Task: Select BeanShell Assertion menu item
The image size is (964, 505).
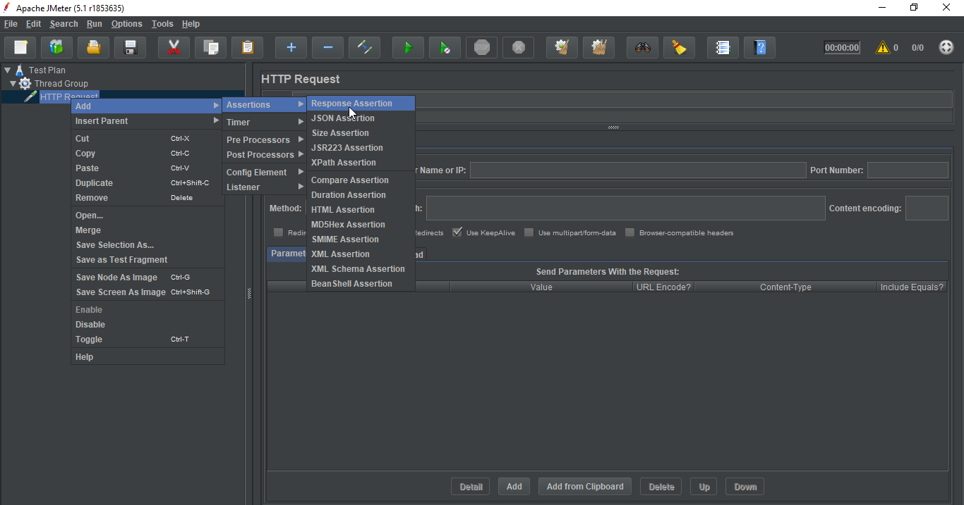Action: 361,284
